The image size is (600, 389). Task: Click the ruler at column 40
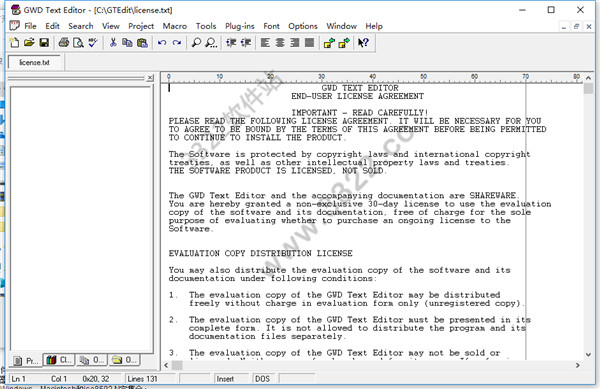[x=372, y=77]
